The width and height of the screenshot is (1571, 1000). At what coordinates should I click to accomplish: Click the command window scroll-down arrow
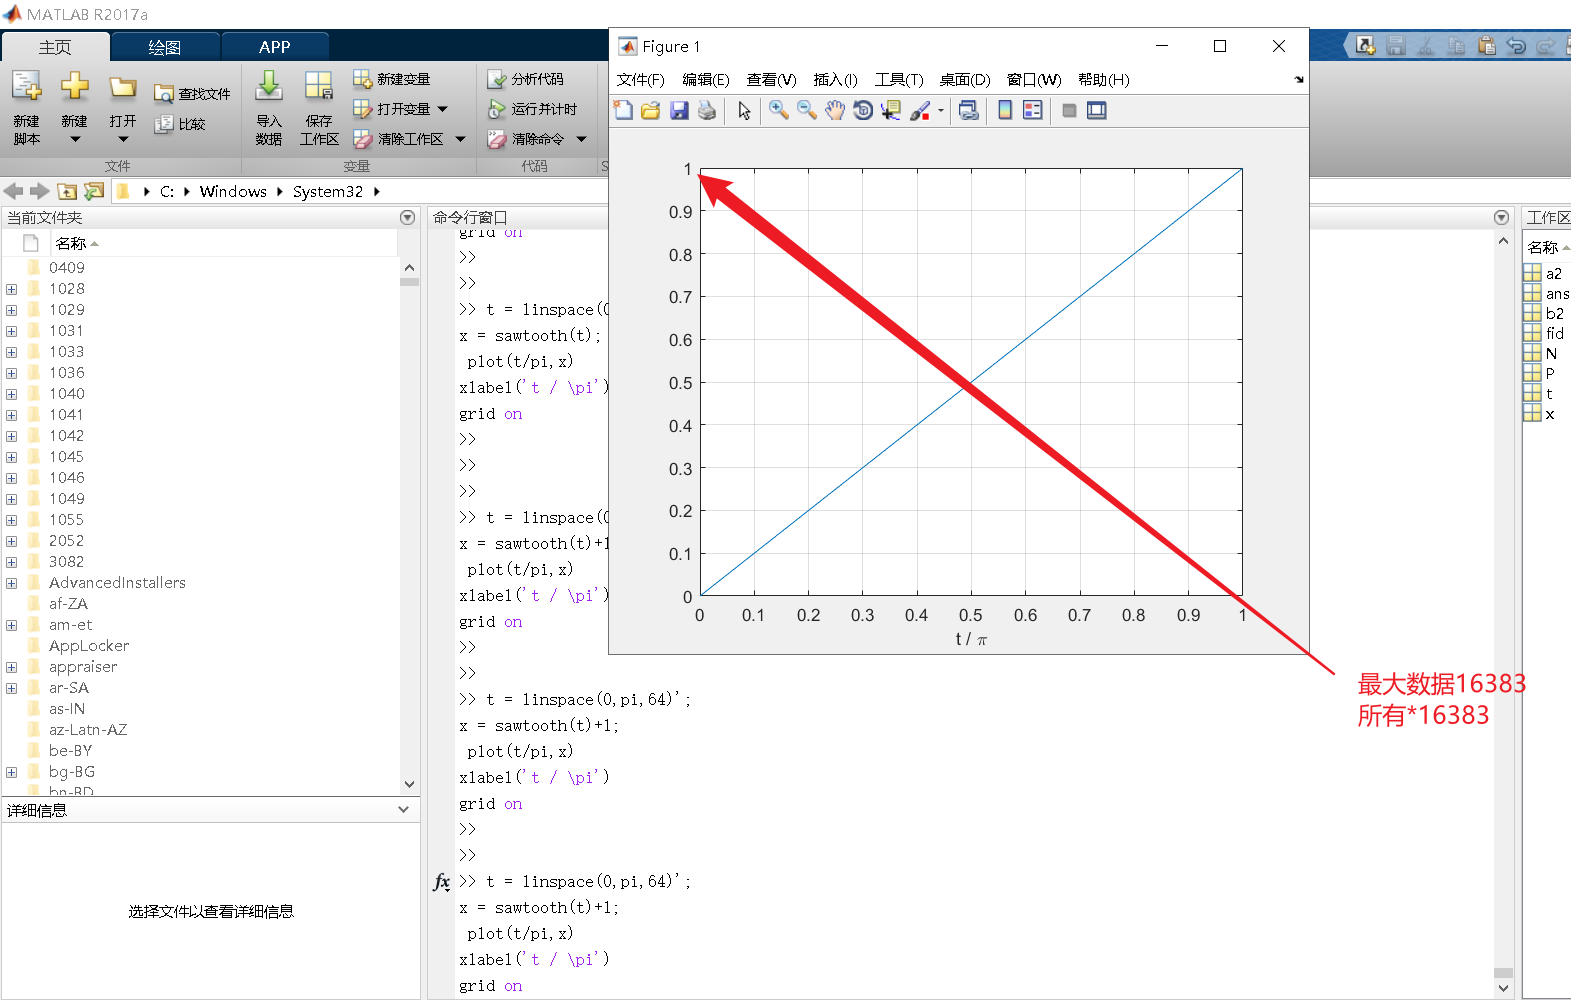click(x=1503, y=988)
